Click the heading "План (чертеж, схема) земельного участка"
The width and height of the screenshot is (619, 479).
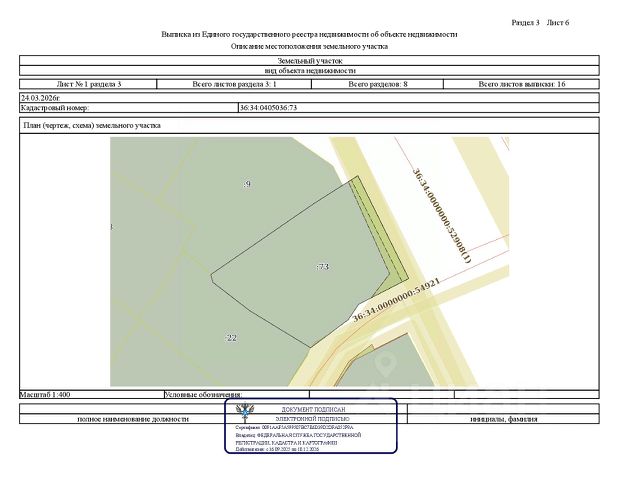point(92,126)
